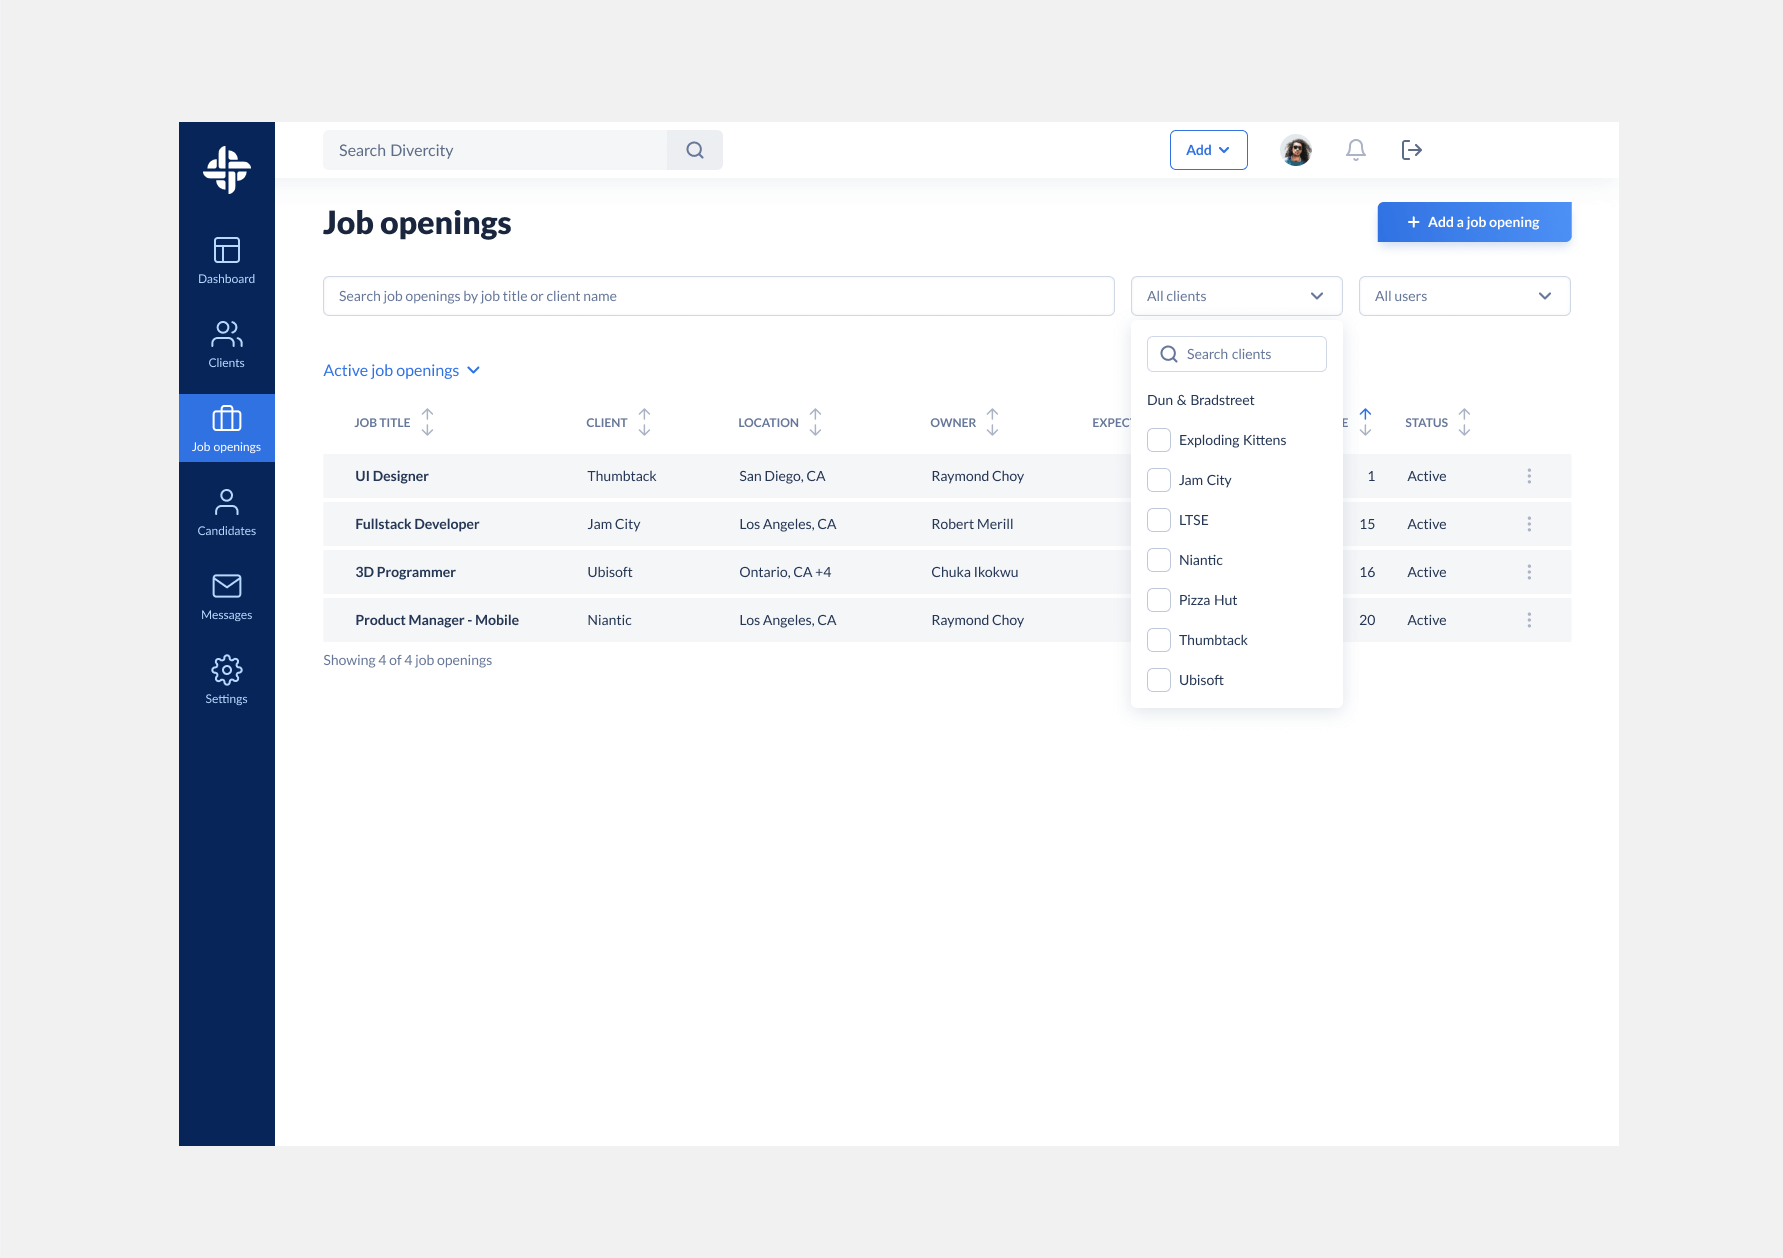Expand the Active job openings filter
The image size is (1783, 1258).
click(x=402, y=370)
